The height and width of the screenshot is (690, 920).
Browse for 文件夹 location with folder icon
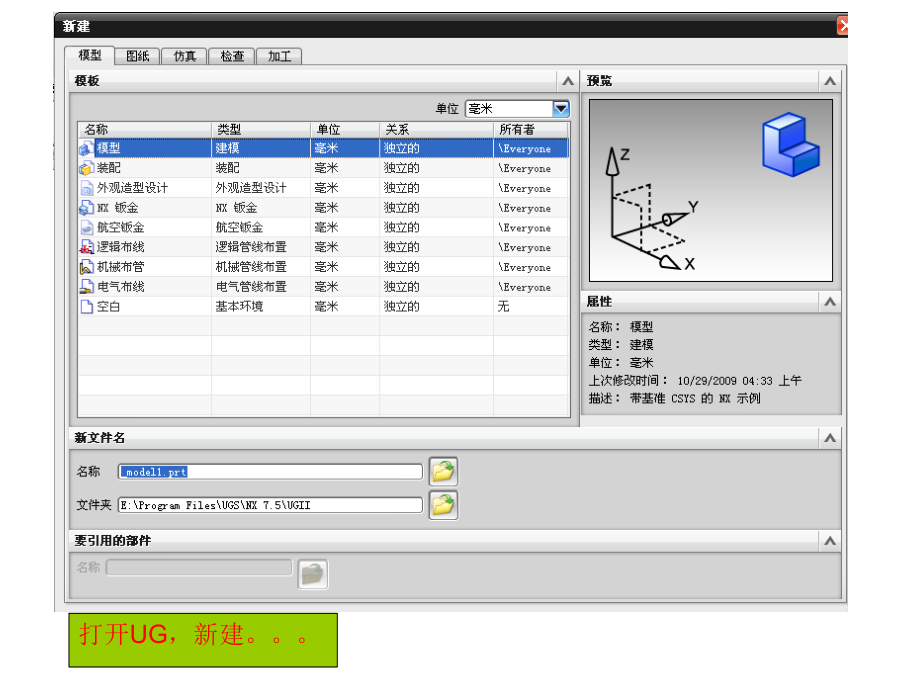point(443,505)
